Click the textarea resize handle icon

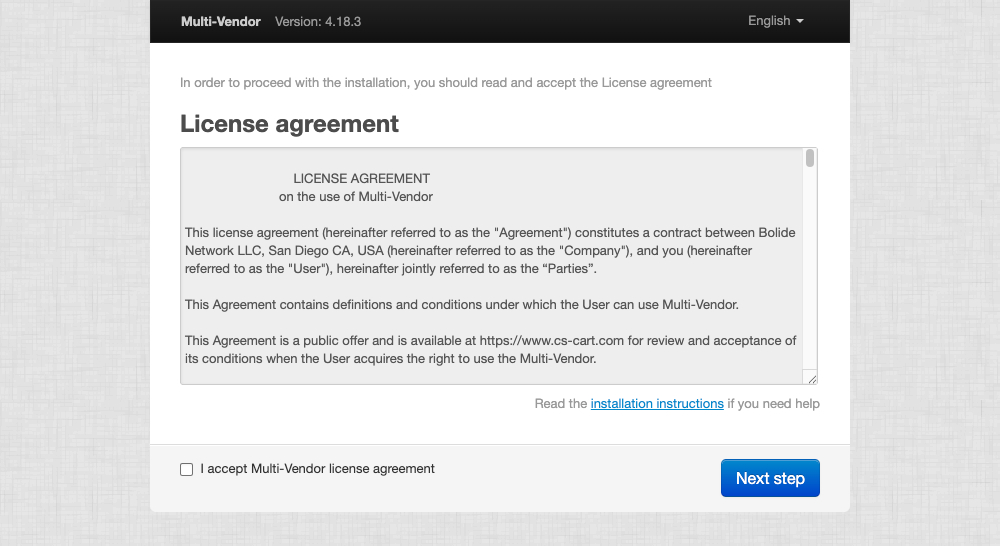point(811,379)
